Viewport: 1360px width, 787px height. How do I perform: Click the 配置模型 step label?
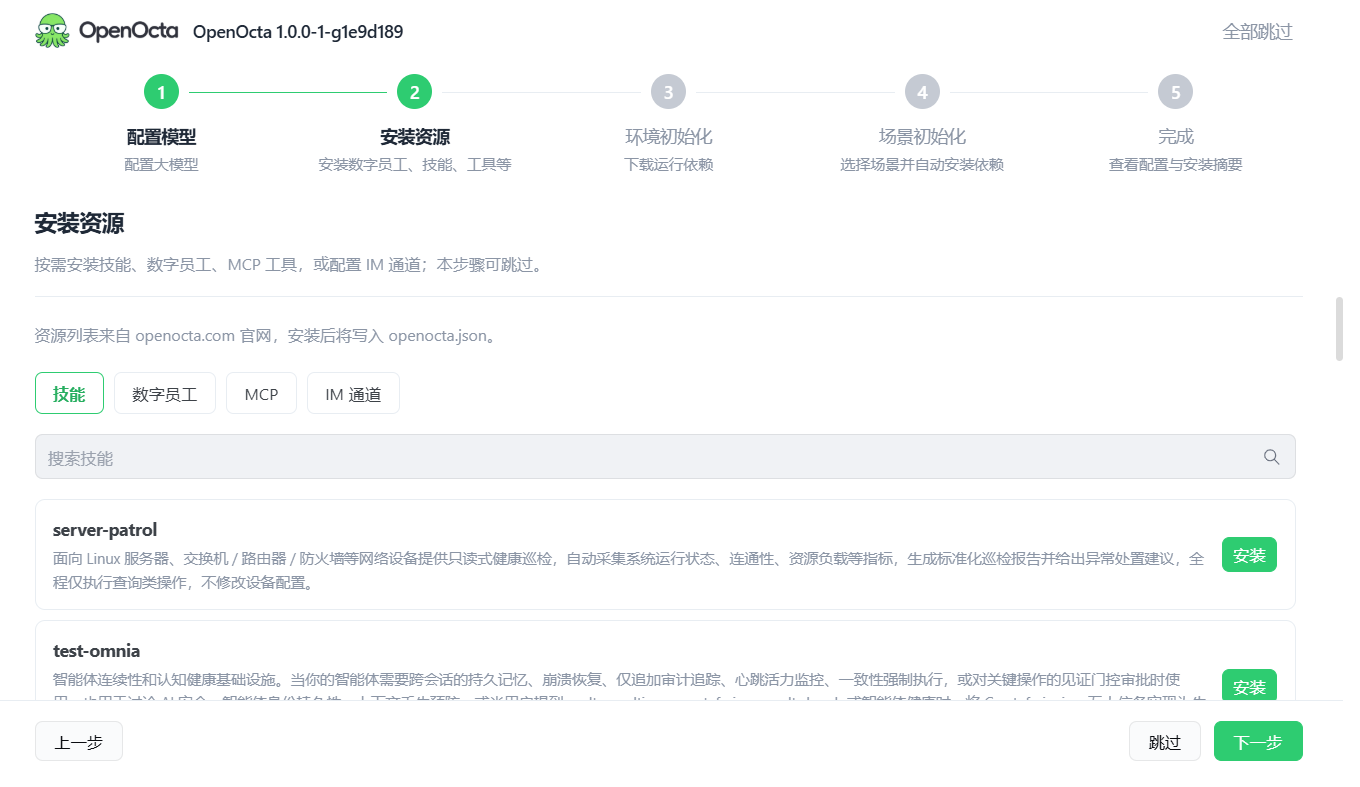click(161, 137)
